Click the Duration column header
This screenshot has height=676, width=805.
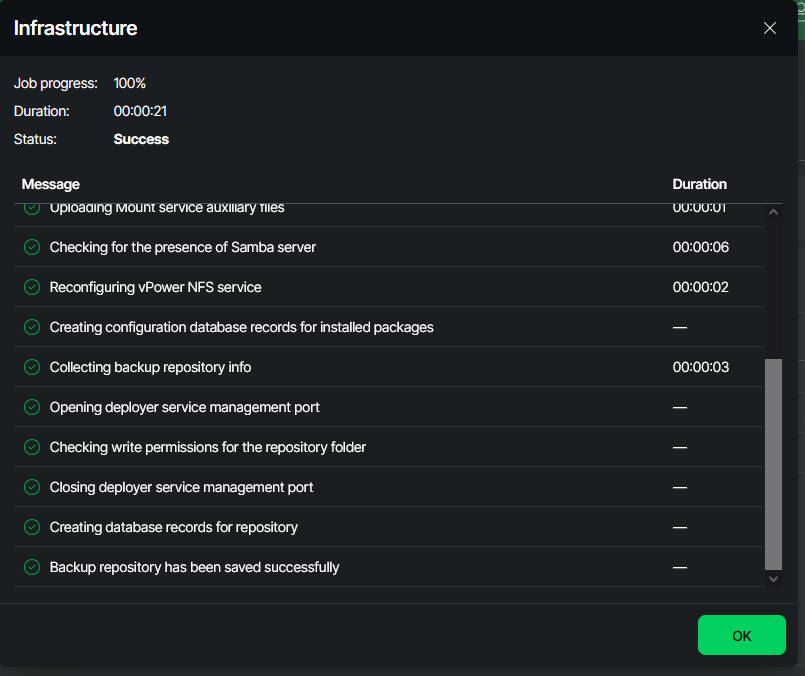699,184
